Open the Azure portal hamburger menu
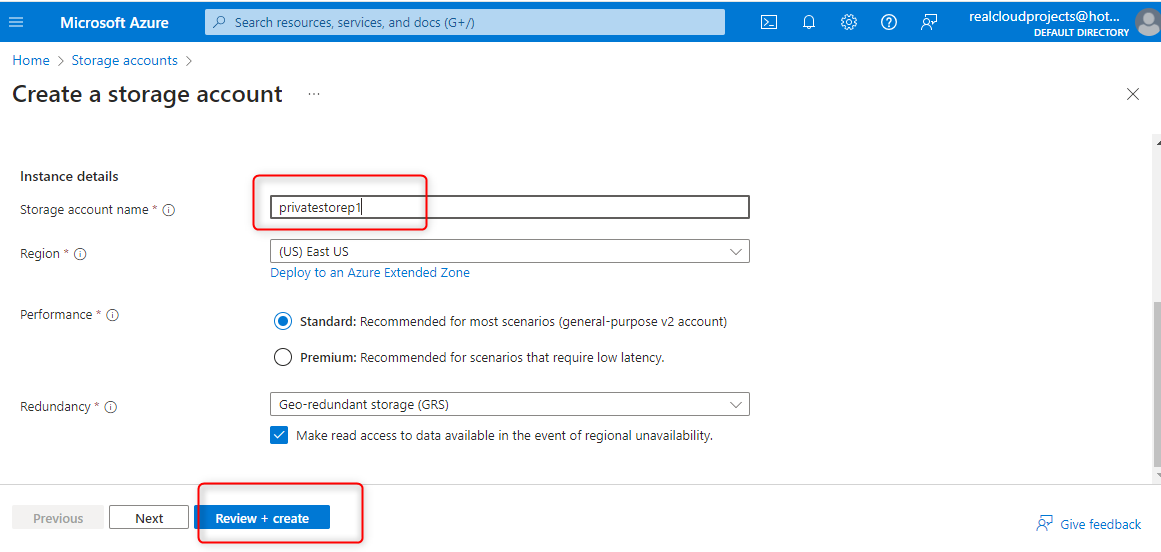This screenshot has height=552, width=1161. (x=16, y=22)
